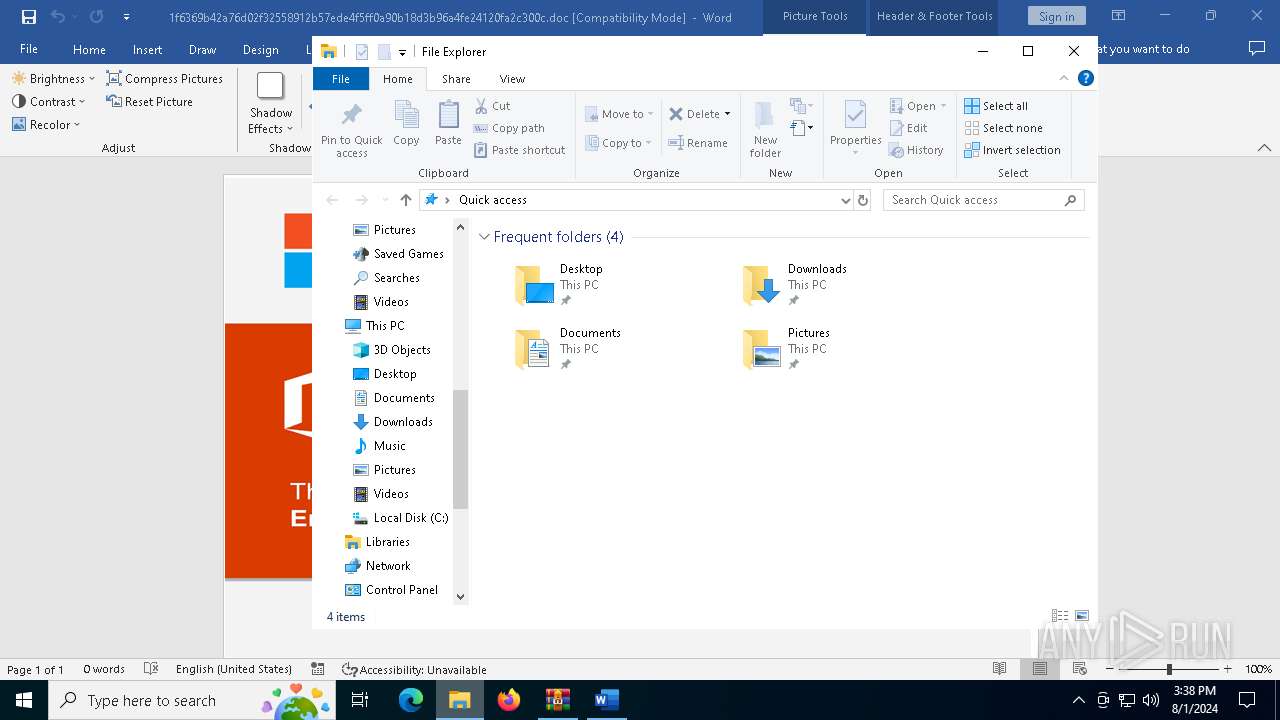
Task: Click the Refresh button beside address bar
Action: point(863,200)
